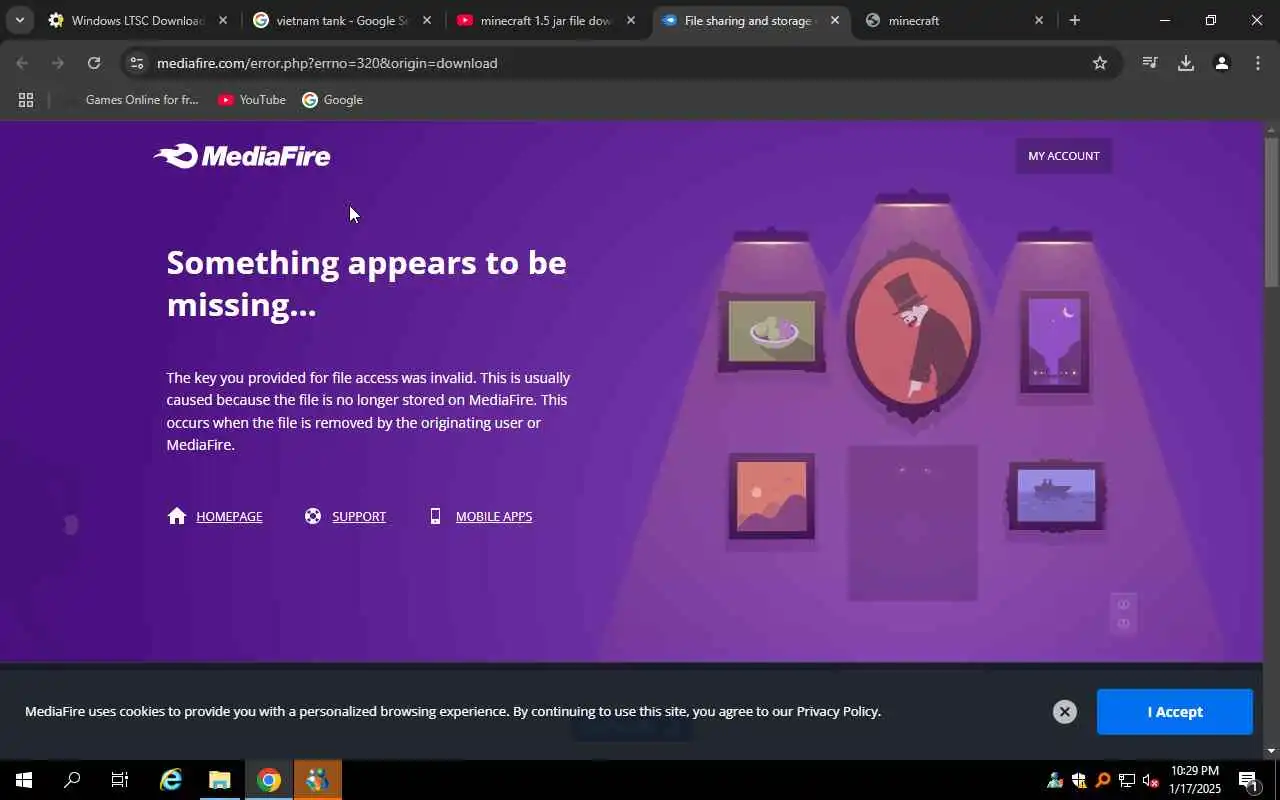
Task: Open the Chrome profile menu
Action: tap(1221, 63)
